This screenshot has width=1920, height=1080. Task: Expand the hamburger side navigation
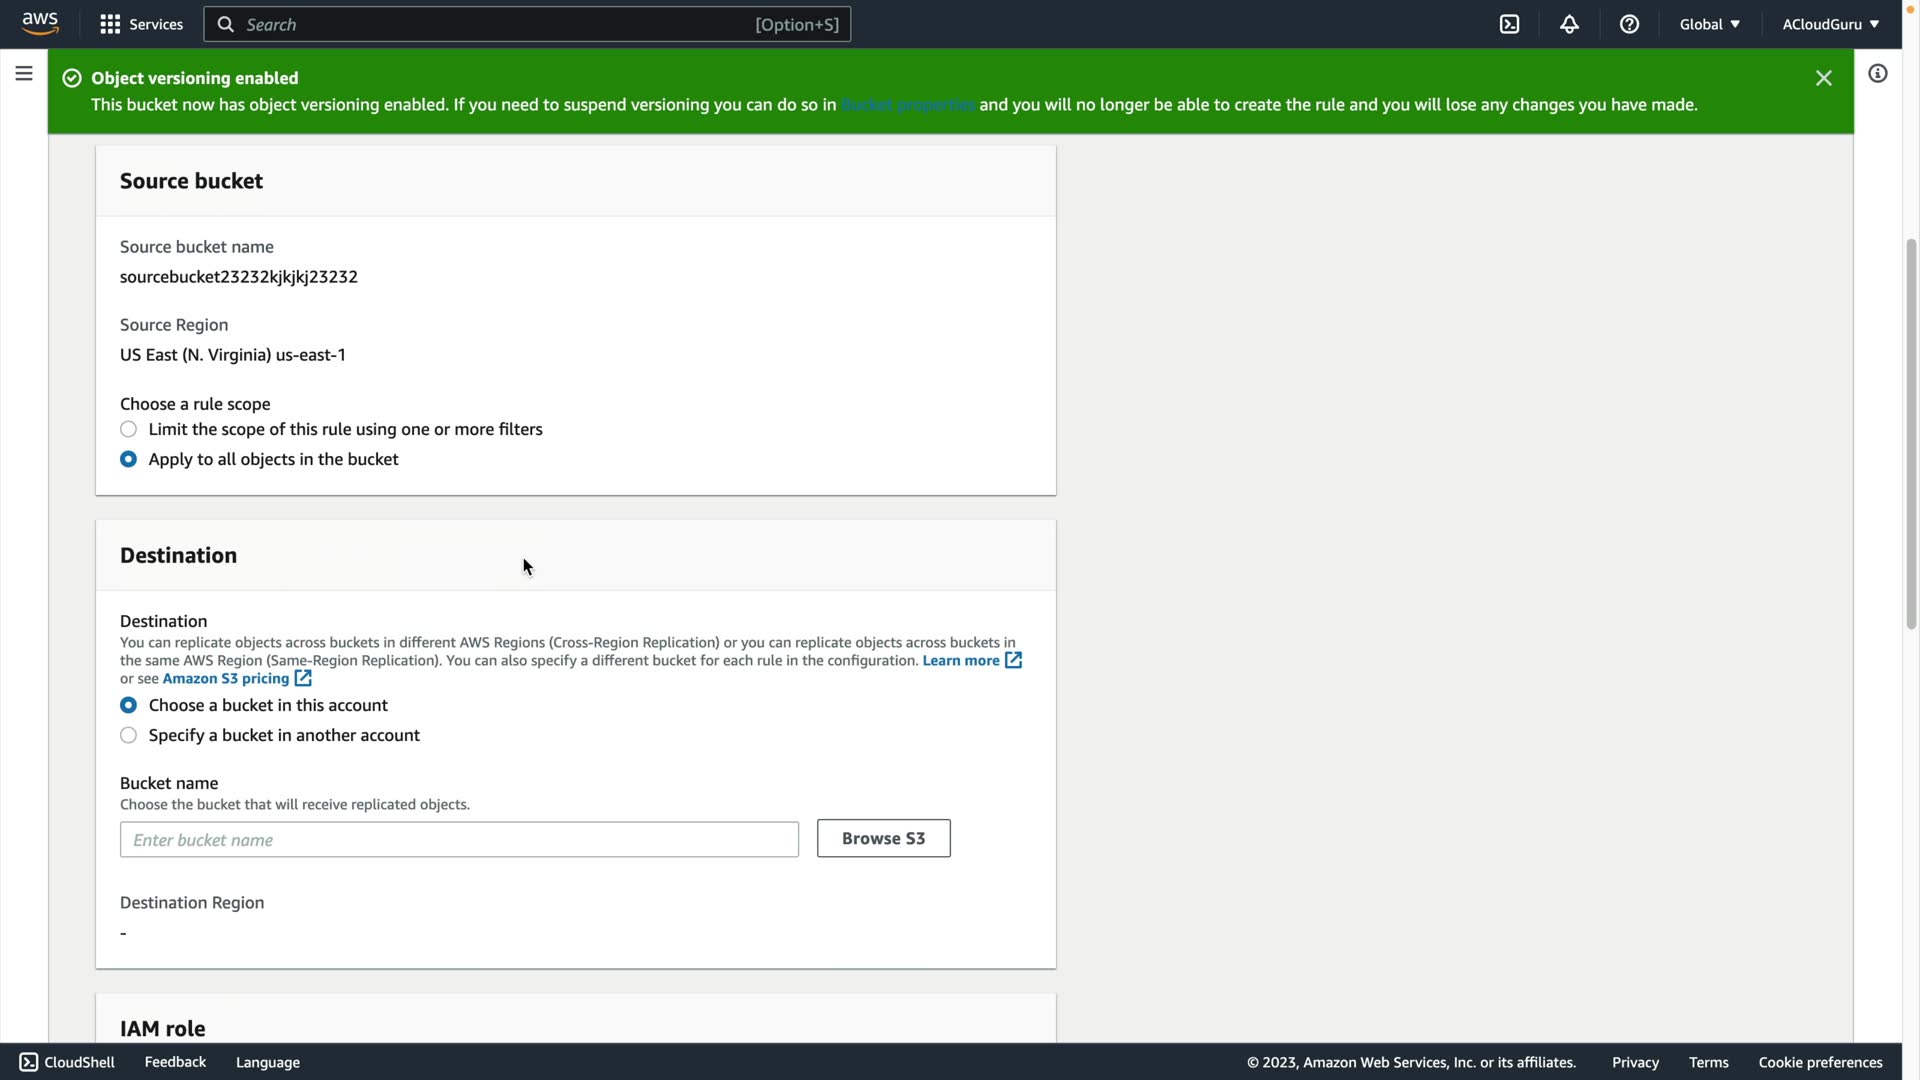tap(24, 74)
